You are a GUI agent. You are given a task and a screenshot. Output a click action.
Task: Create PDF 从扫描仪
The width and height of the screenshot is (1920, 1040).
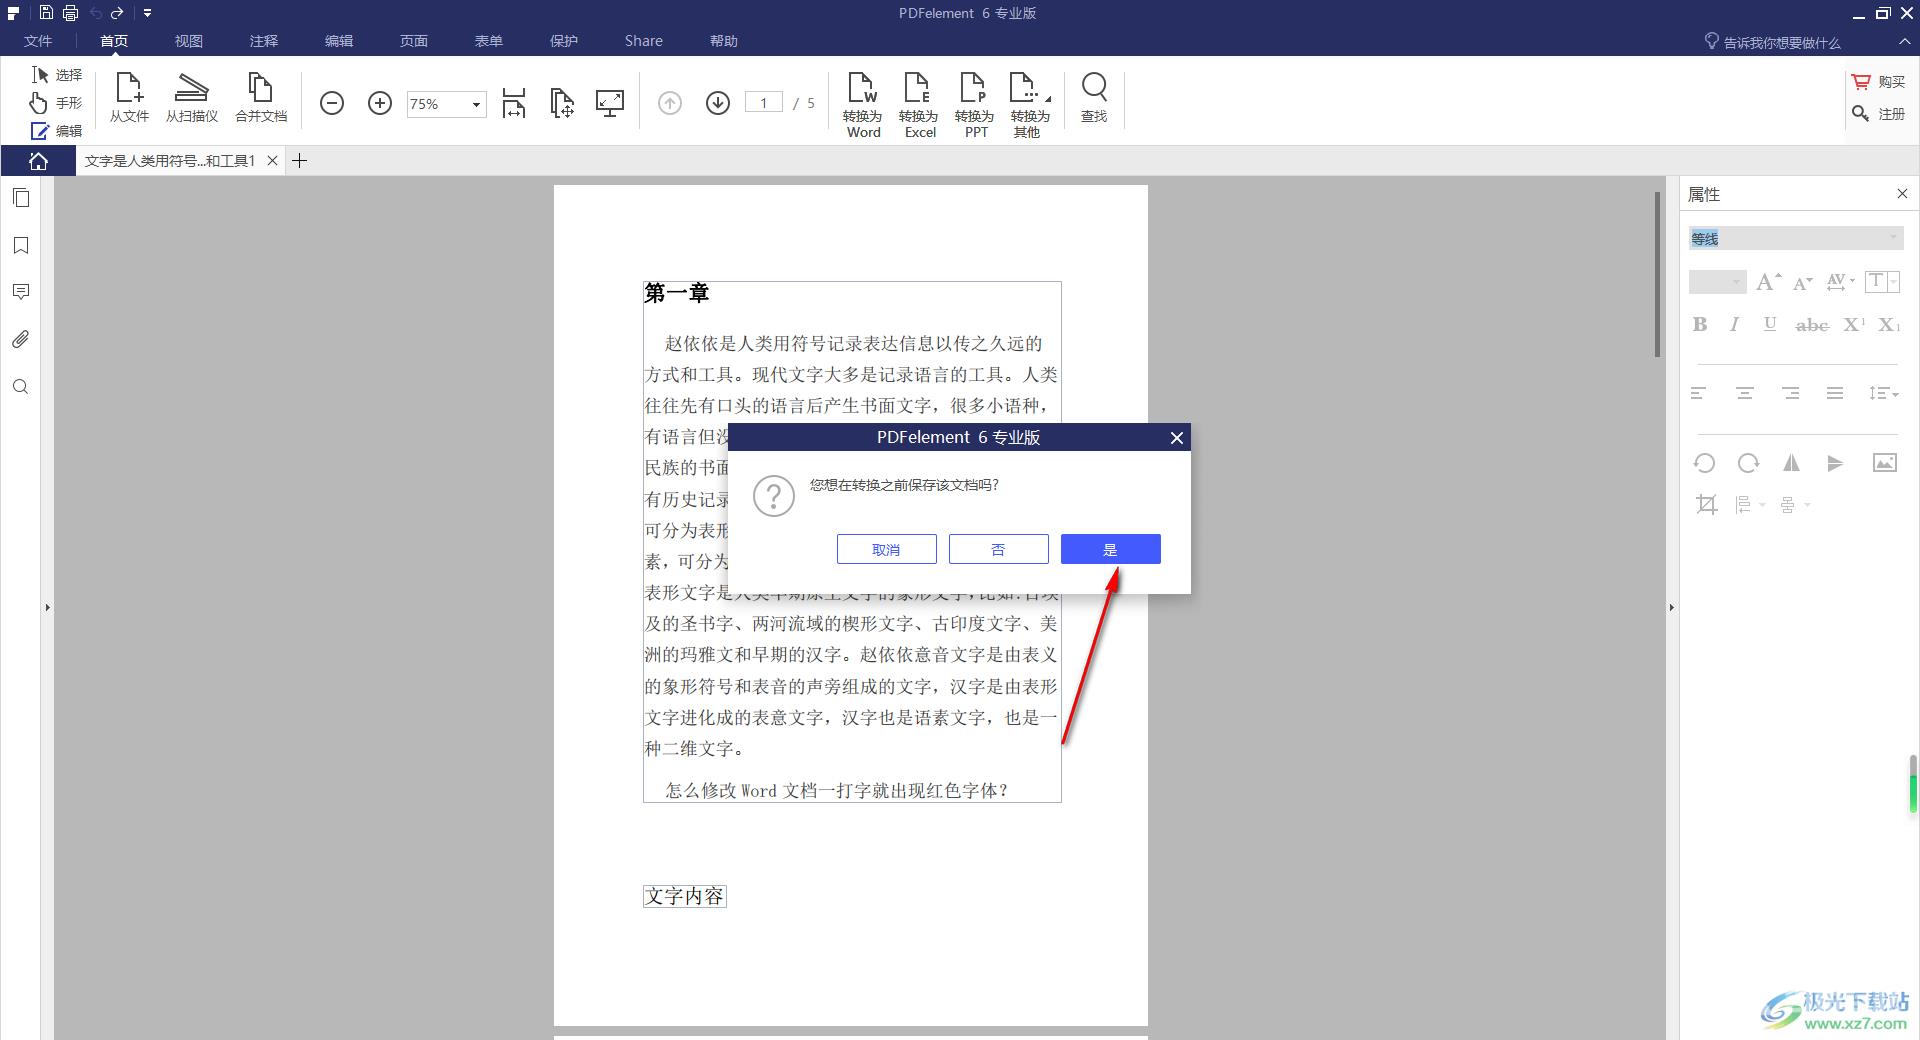pyautogui.click(x=191, y=98)
